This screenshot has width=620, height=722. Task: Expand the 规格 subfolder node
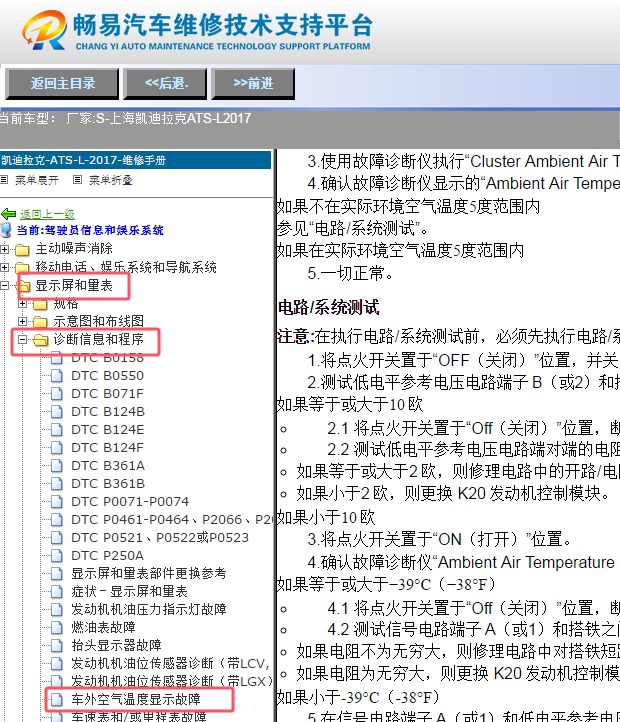click(x=22, y=304)
